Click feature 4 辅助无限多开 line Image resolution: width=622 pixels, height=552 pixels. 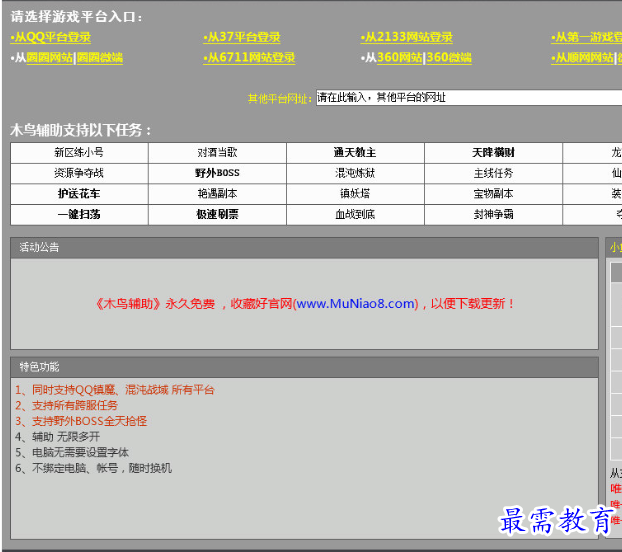(57, 437)
